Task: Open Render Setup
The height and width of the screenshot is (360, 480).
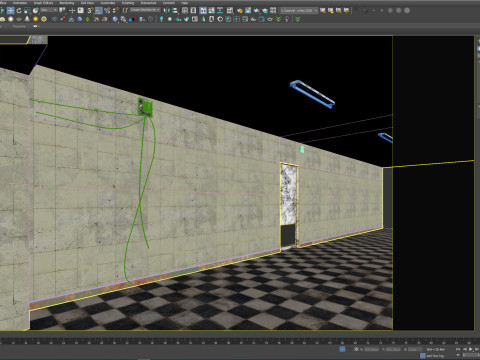Action: click(240, 11)
